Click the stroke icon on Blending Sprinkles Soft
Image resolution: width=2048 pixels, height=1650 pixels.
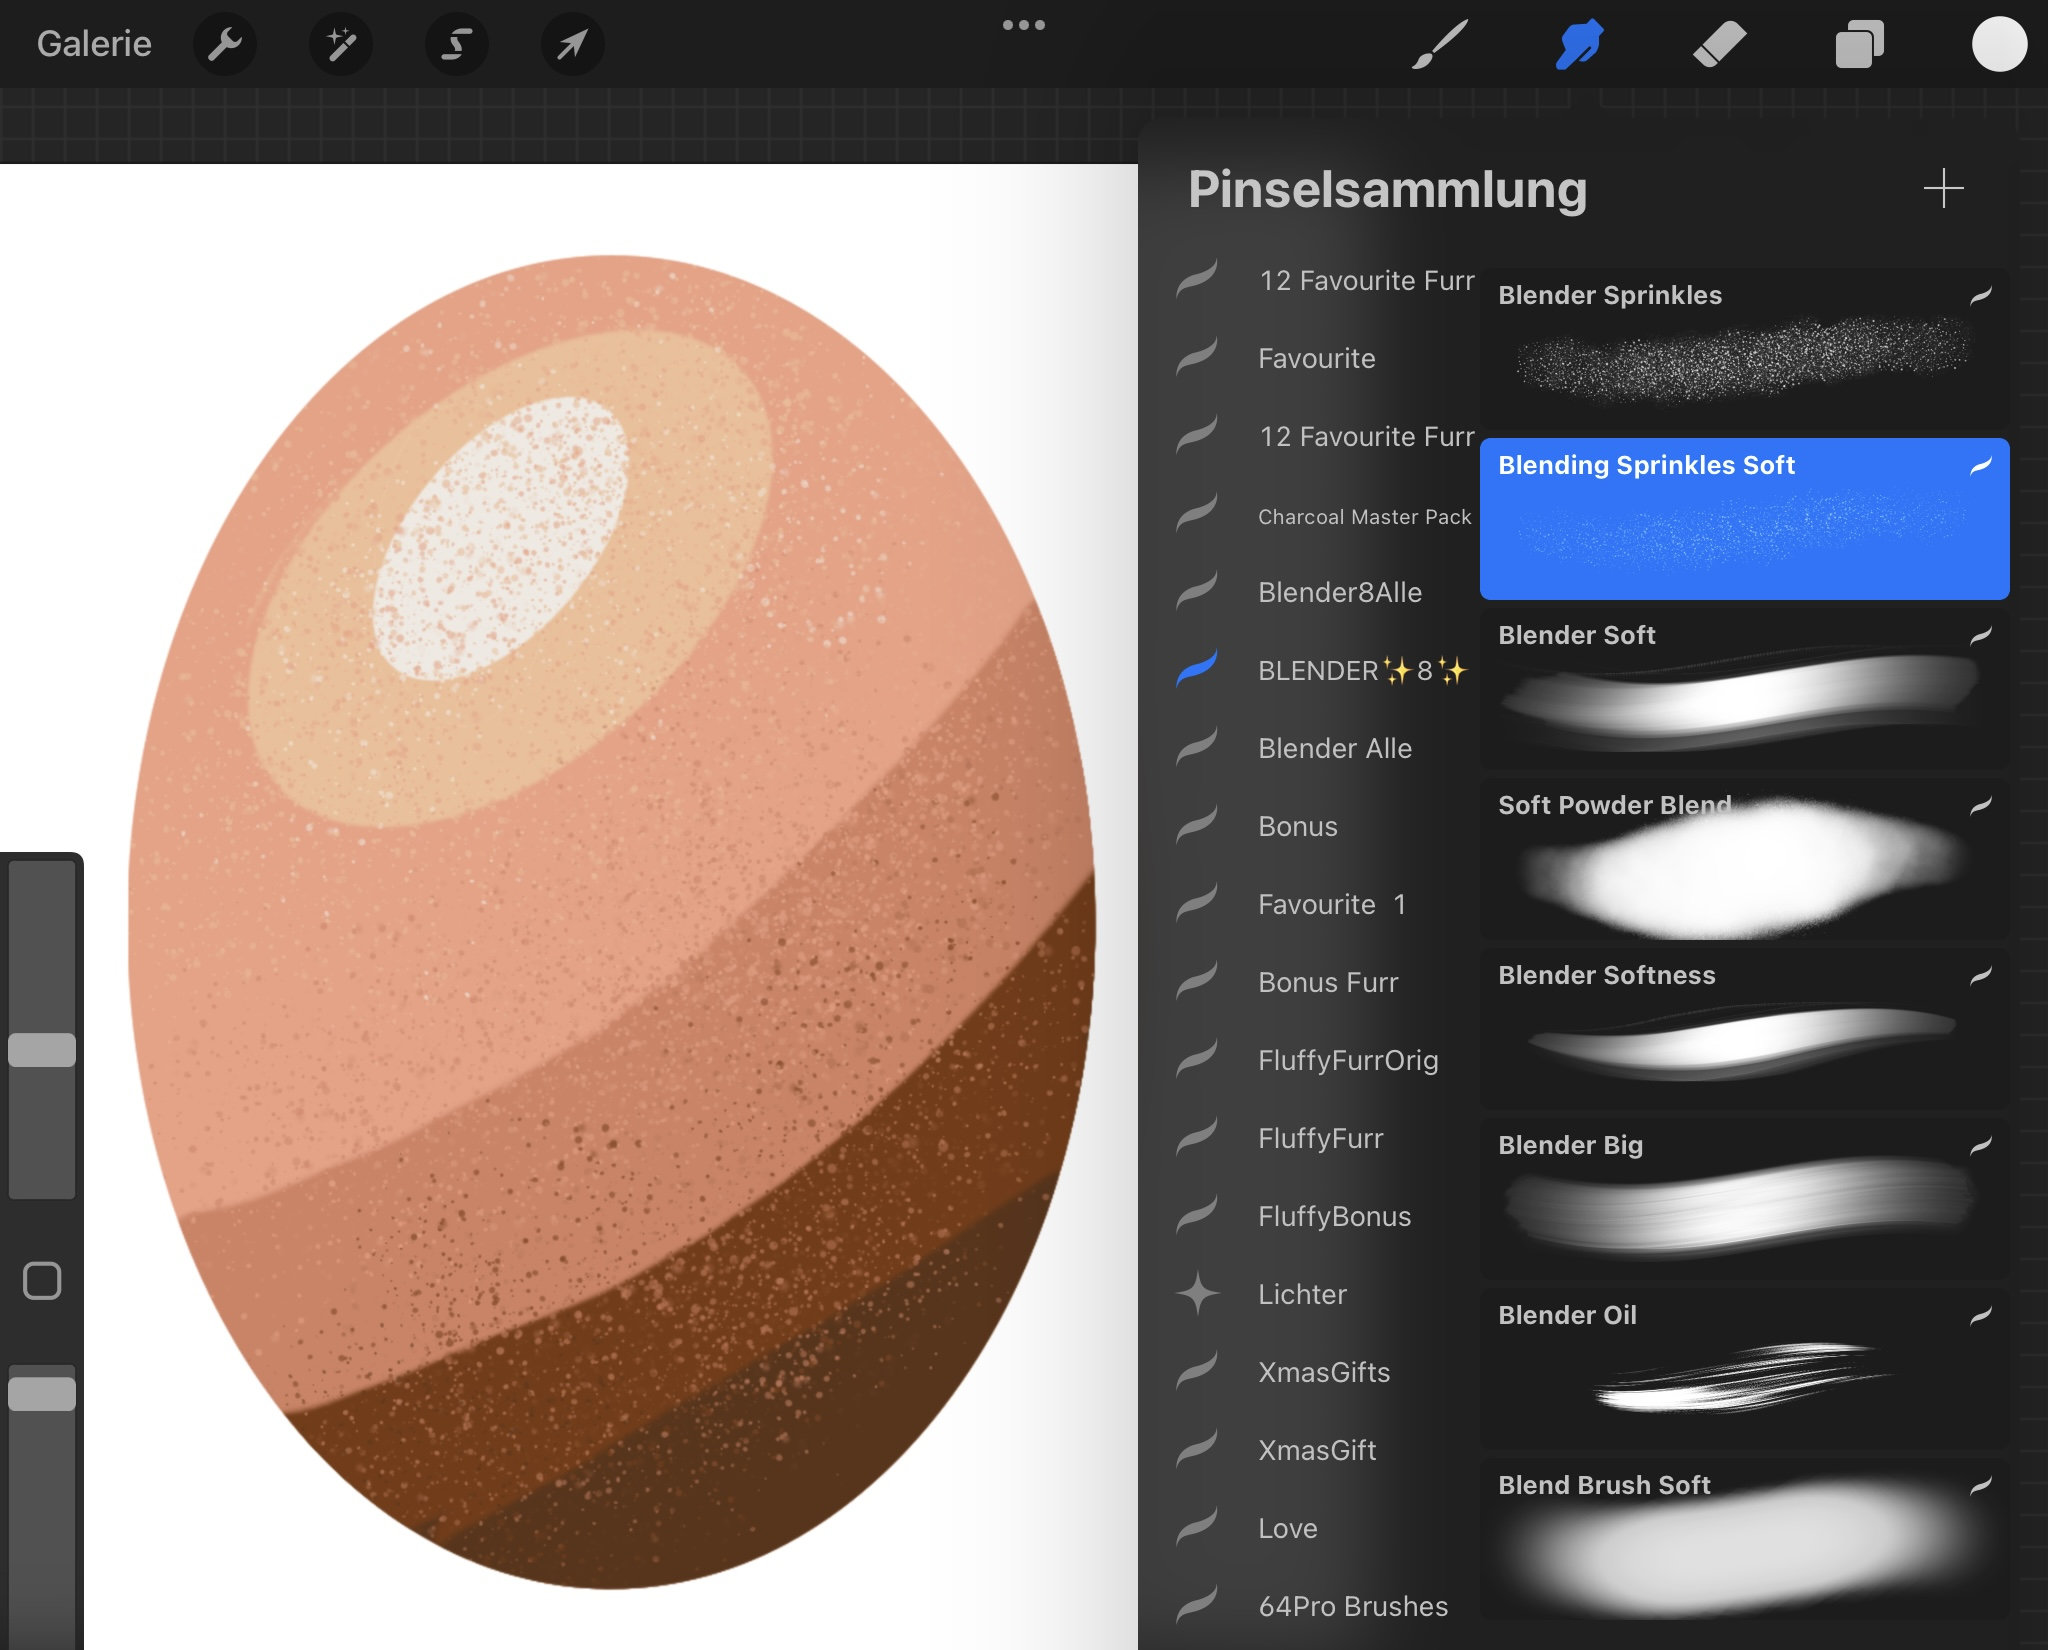click(x=1981, y=465)
